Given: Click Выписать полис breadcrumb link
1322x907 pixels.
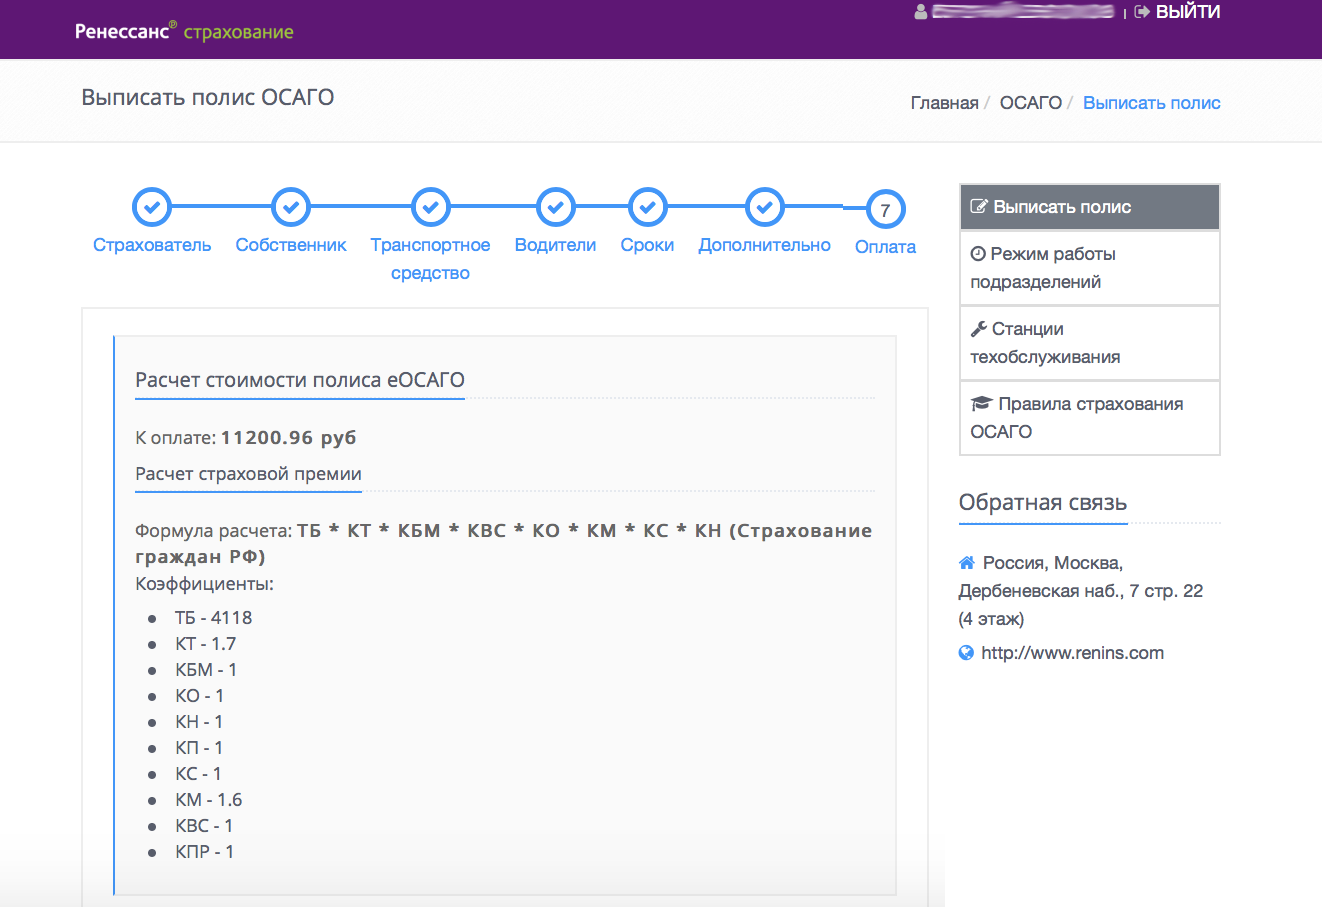Looking at the screenshot, I should click(1151, 103).
